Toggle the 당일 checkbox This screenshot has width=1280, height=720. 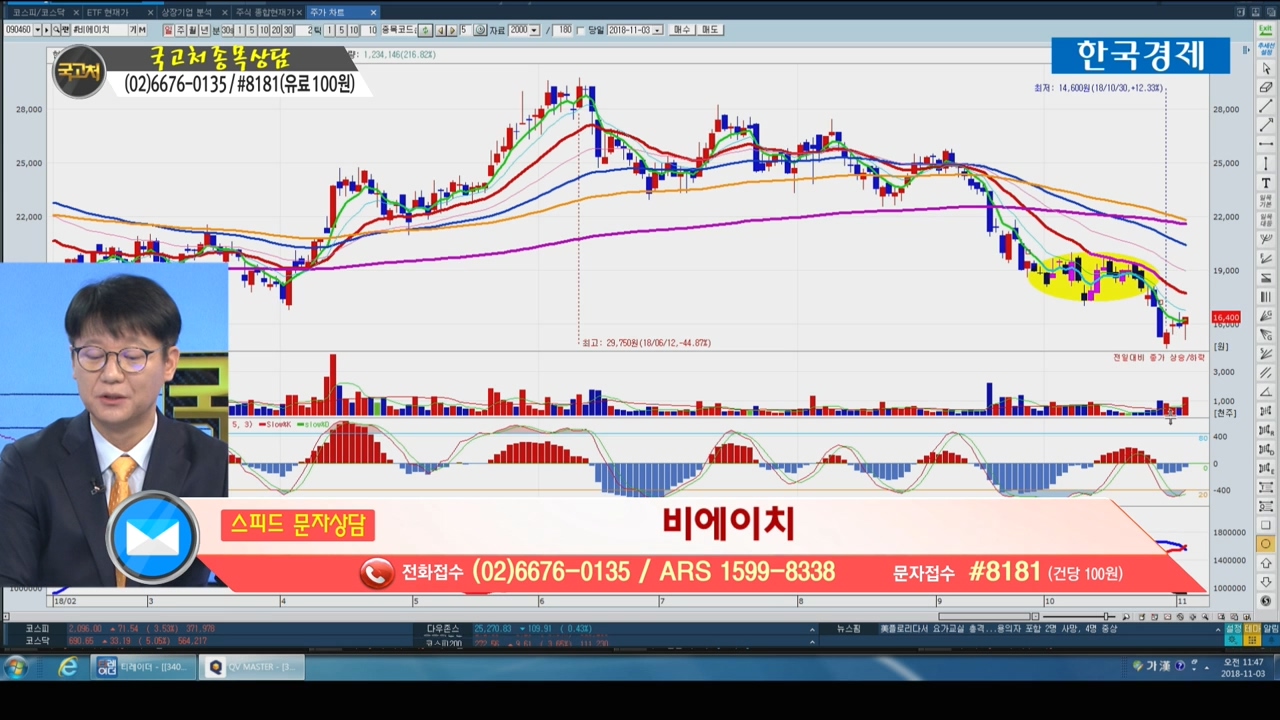point(581,30)
